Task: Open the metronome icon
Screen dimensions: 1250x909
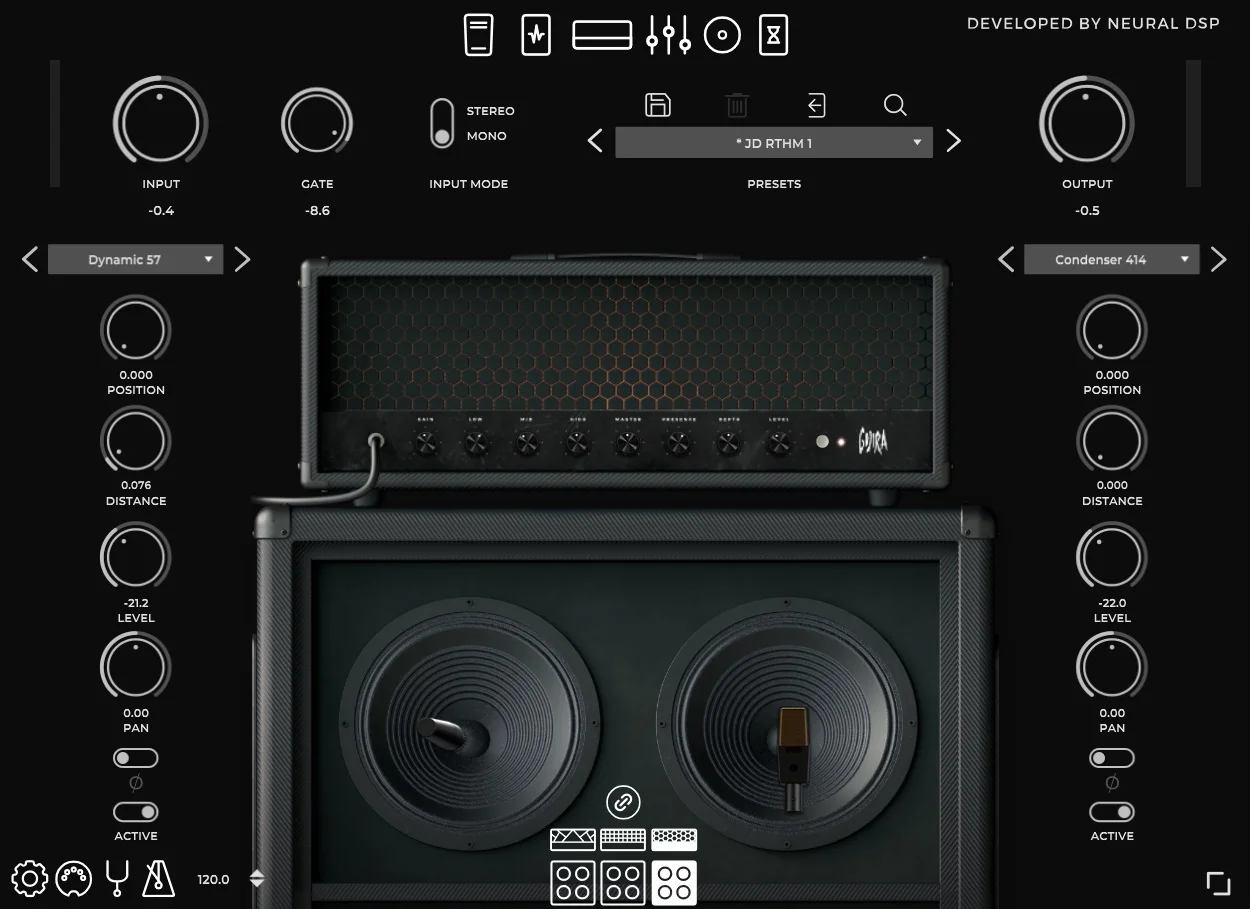Action: click(x=158, y=879)
